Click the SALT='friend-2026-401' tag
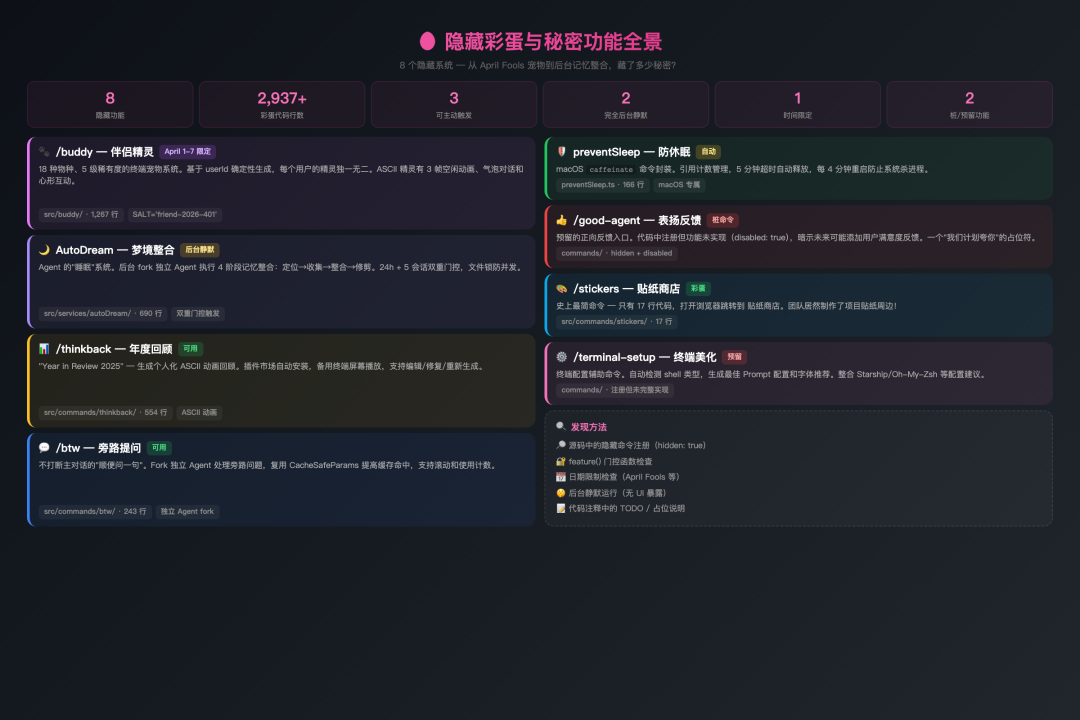The image size is (1080, 720). click(174, 214)
